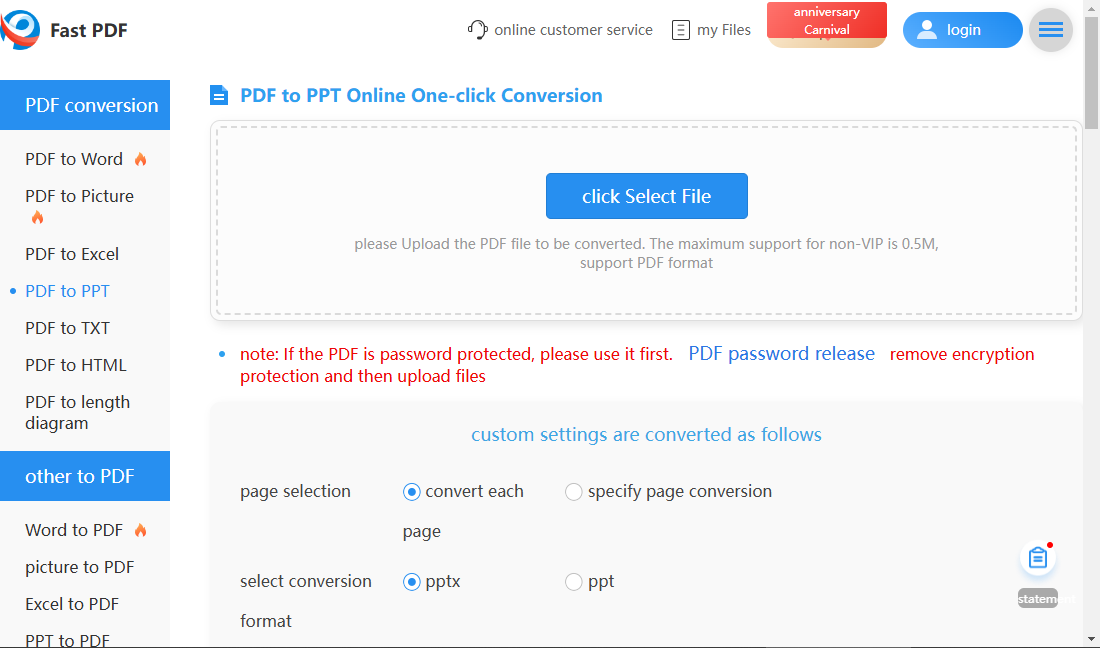The image size is (1100, 648).
Task: Open Word to PDF in sidebar
Action: coord(74,530)
